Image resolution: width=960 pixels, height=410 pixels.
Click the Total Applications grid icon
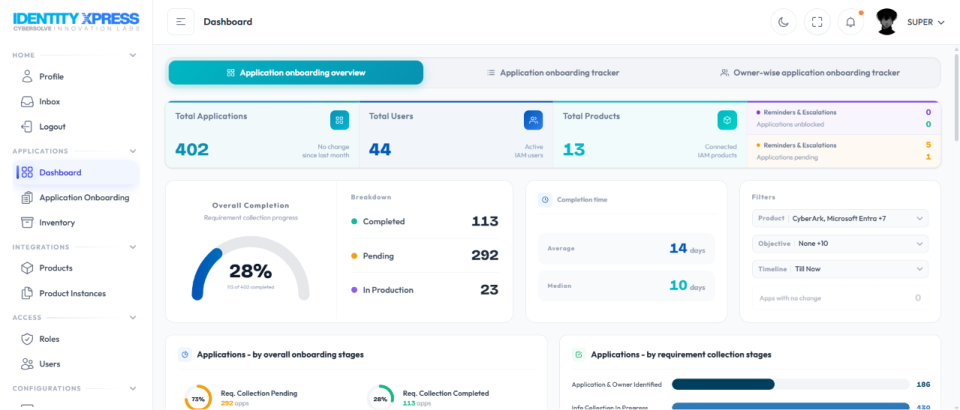pos(339,121)
